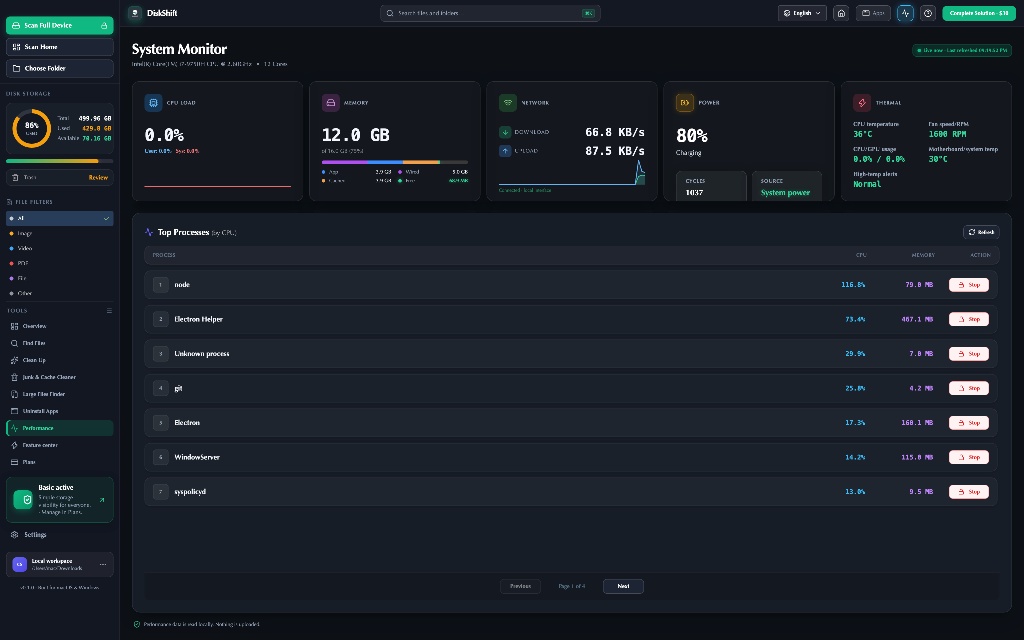Image resolution: width=1024 pixels, height=640 pixels.
Task: Click the Power card battery icon
Action: coord(684,103)
